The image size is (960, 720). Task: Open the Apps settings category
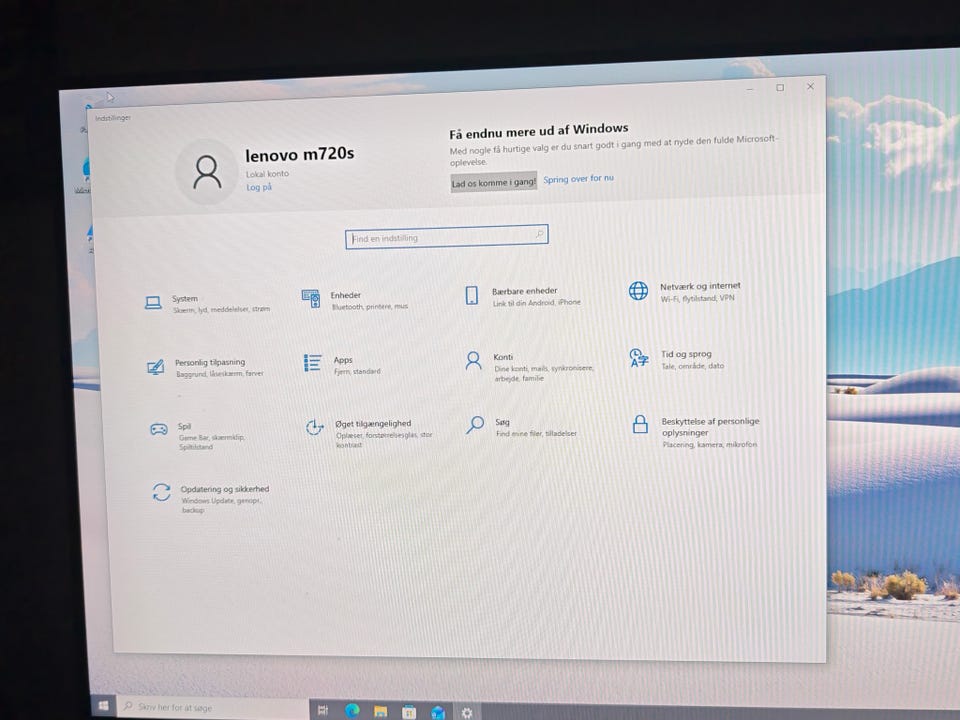(x=342, y=365)
